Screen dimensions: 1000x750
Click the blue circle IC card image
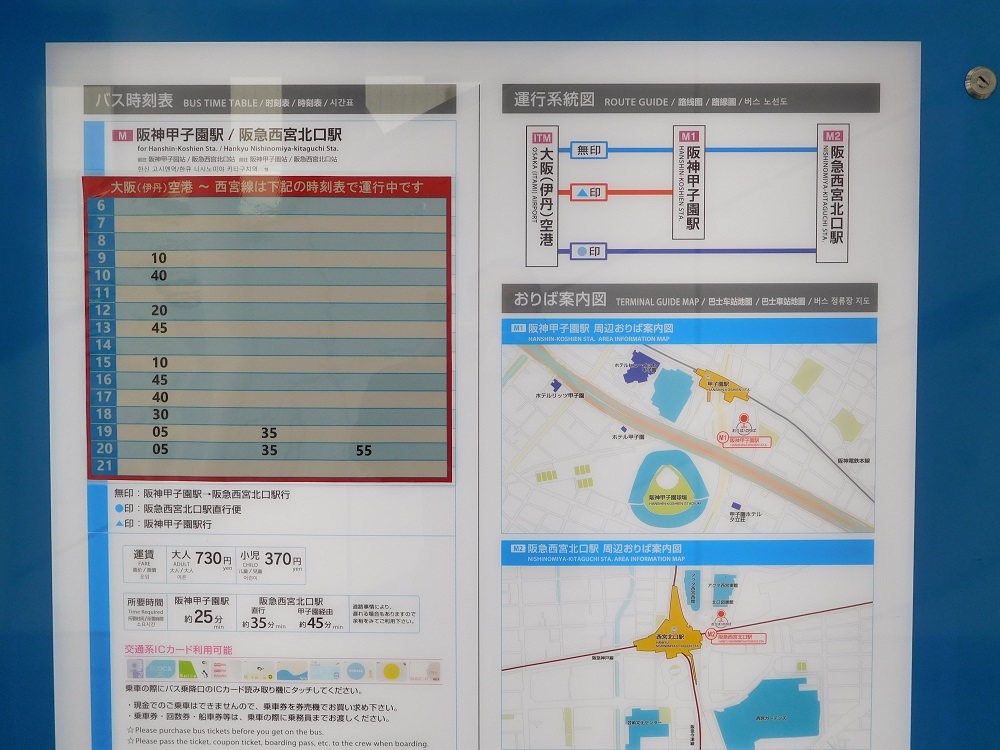(358, 671)
